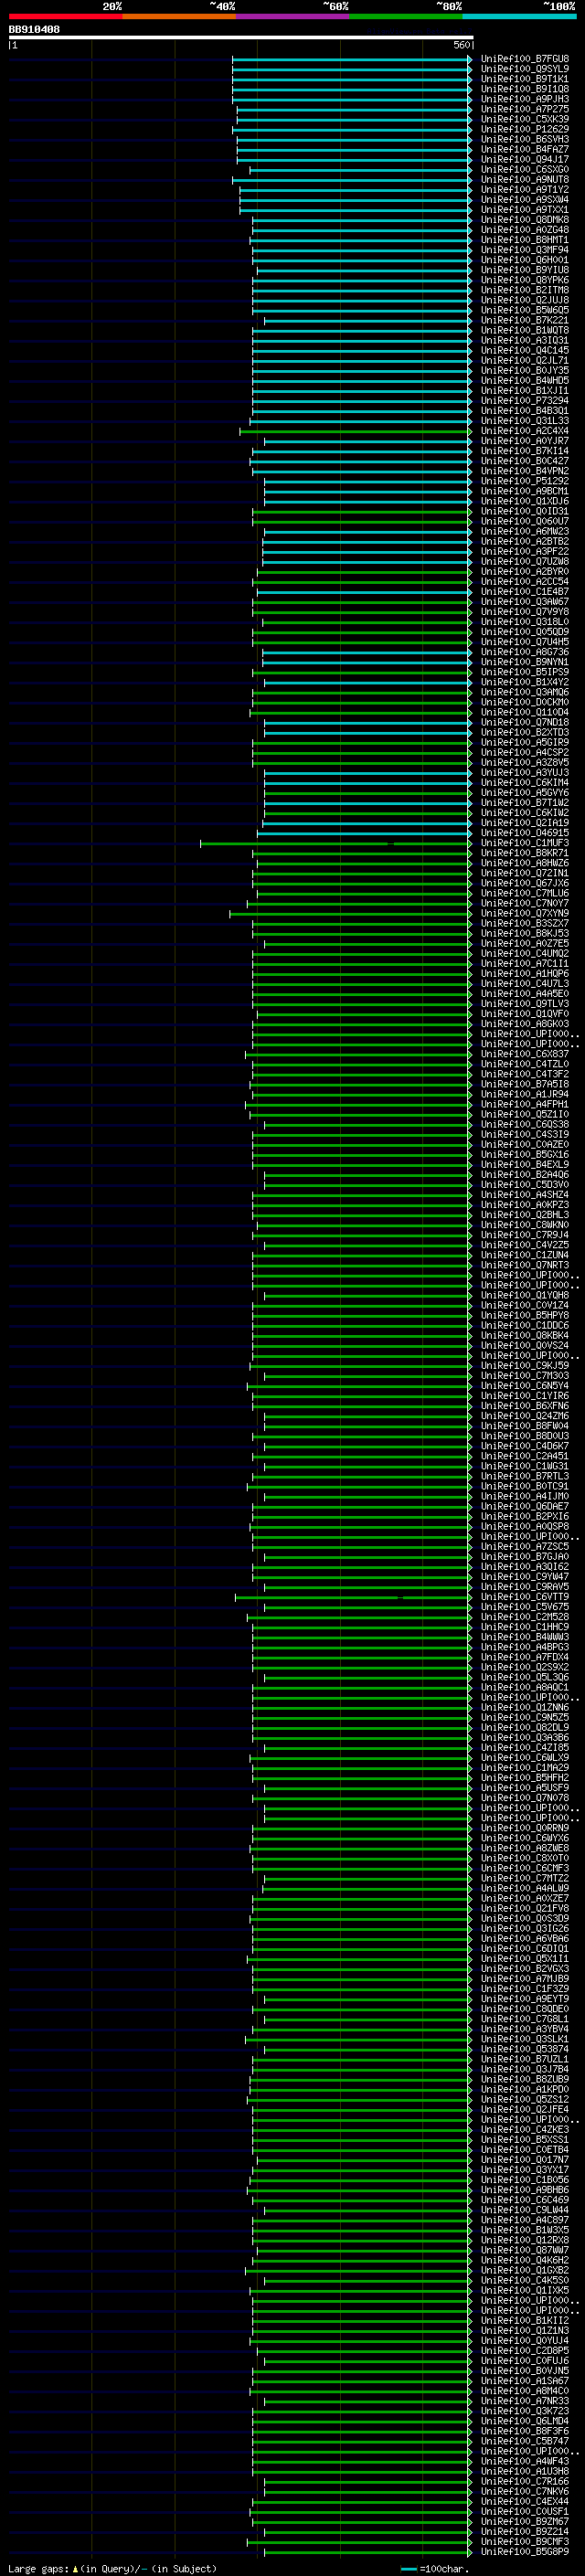Select the UniRef100_C4UMD2 label
The image size is (585, 2576).
[524, 954]
